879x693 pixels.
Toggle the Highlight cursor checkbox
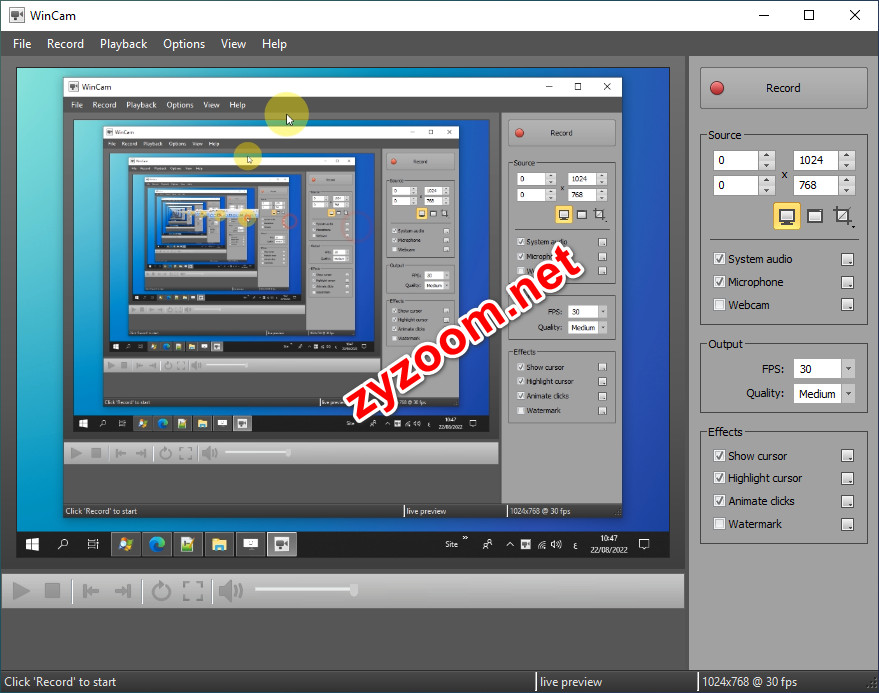[719, 478]
